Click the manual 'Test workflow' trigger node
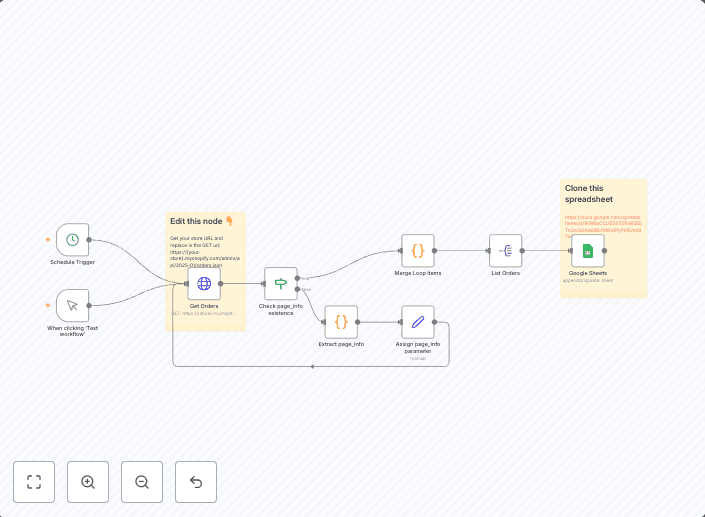 (x=72, y=305)
